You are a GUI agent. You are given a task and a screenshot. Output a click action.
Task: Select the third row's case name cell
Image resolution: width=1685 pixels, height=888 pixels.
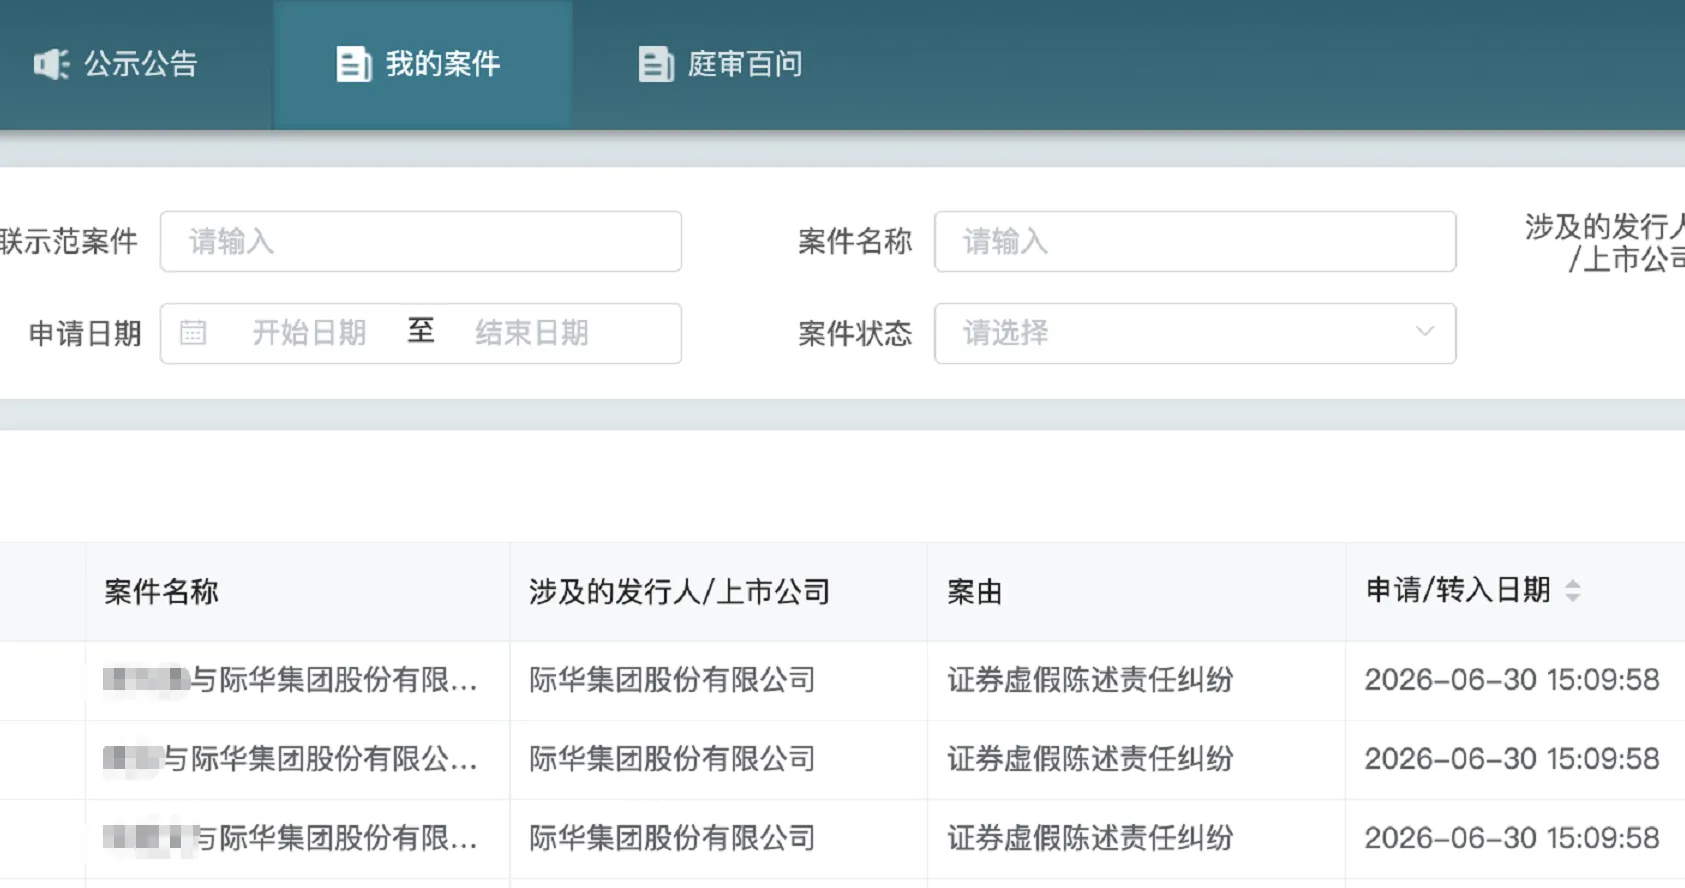point(298,838)
